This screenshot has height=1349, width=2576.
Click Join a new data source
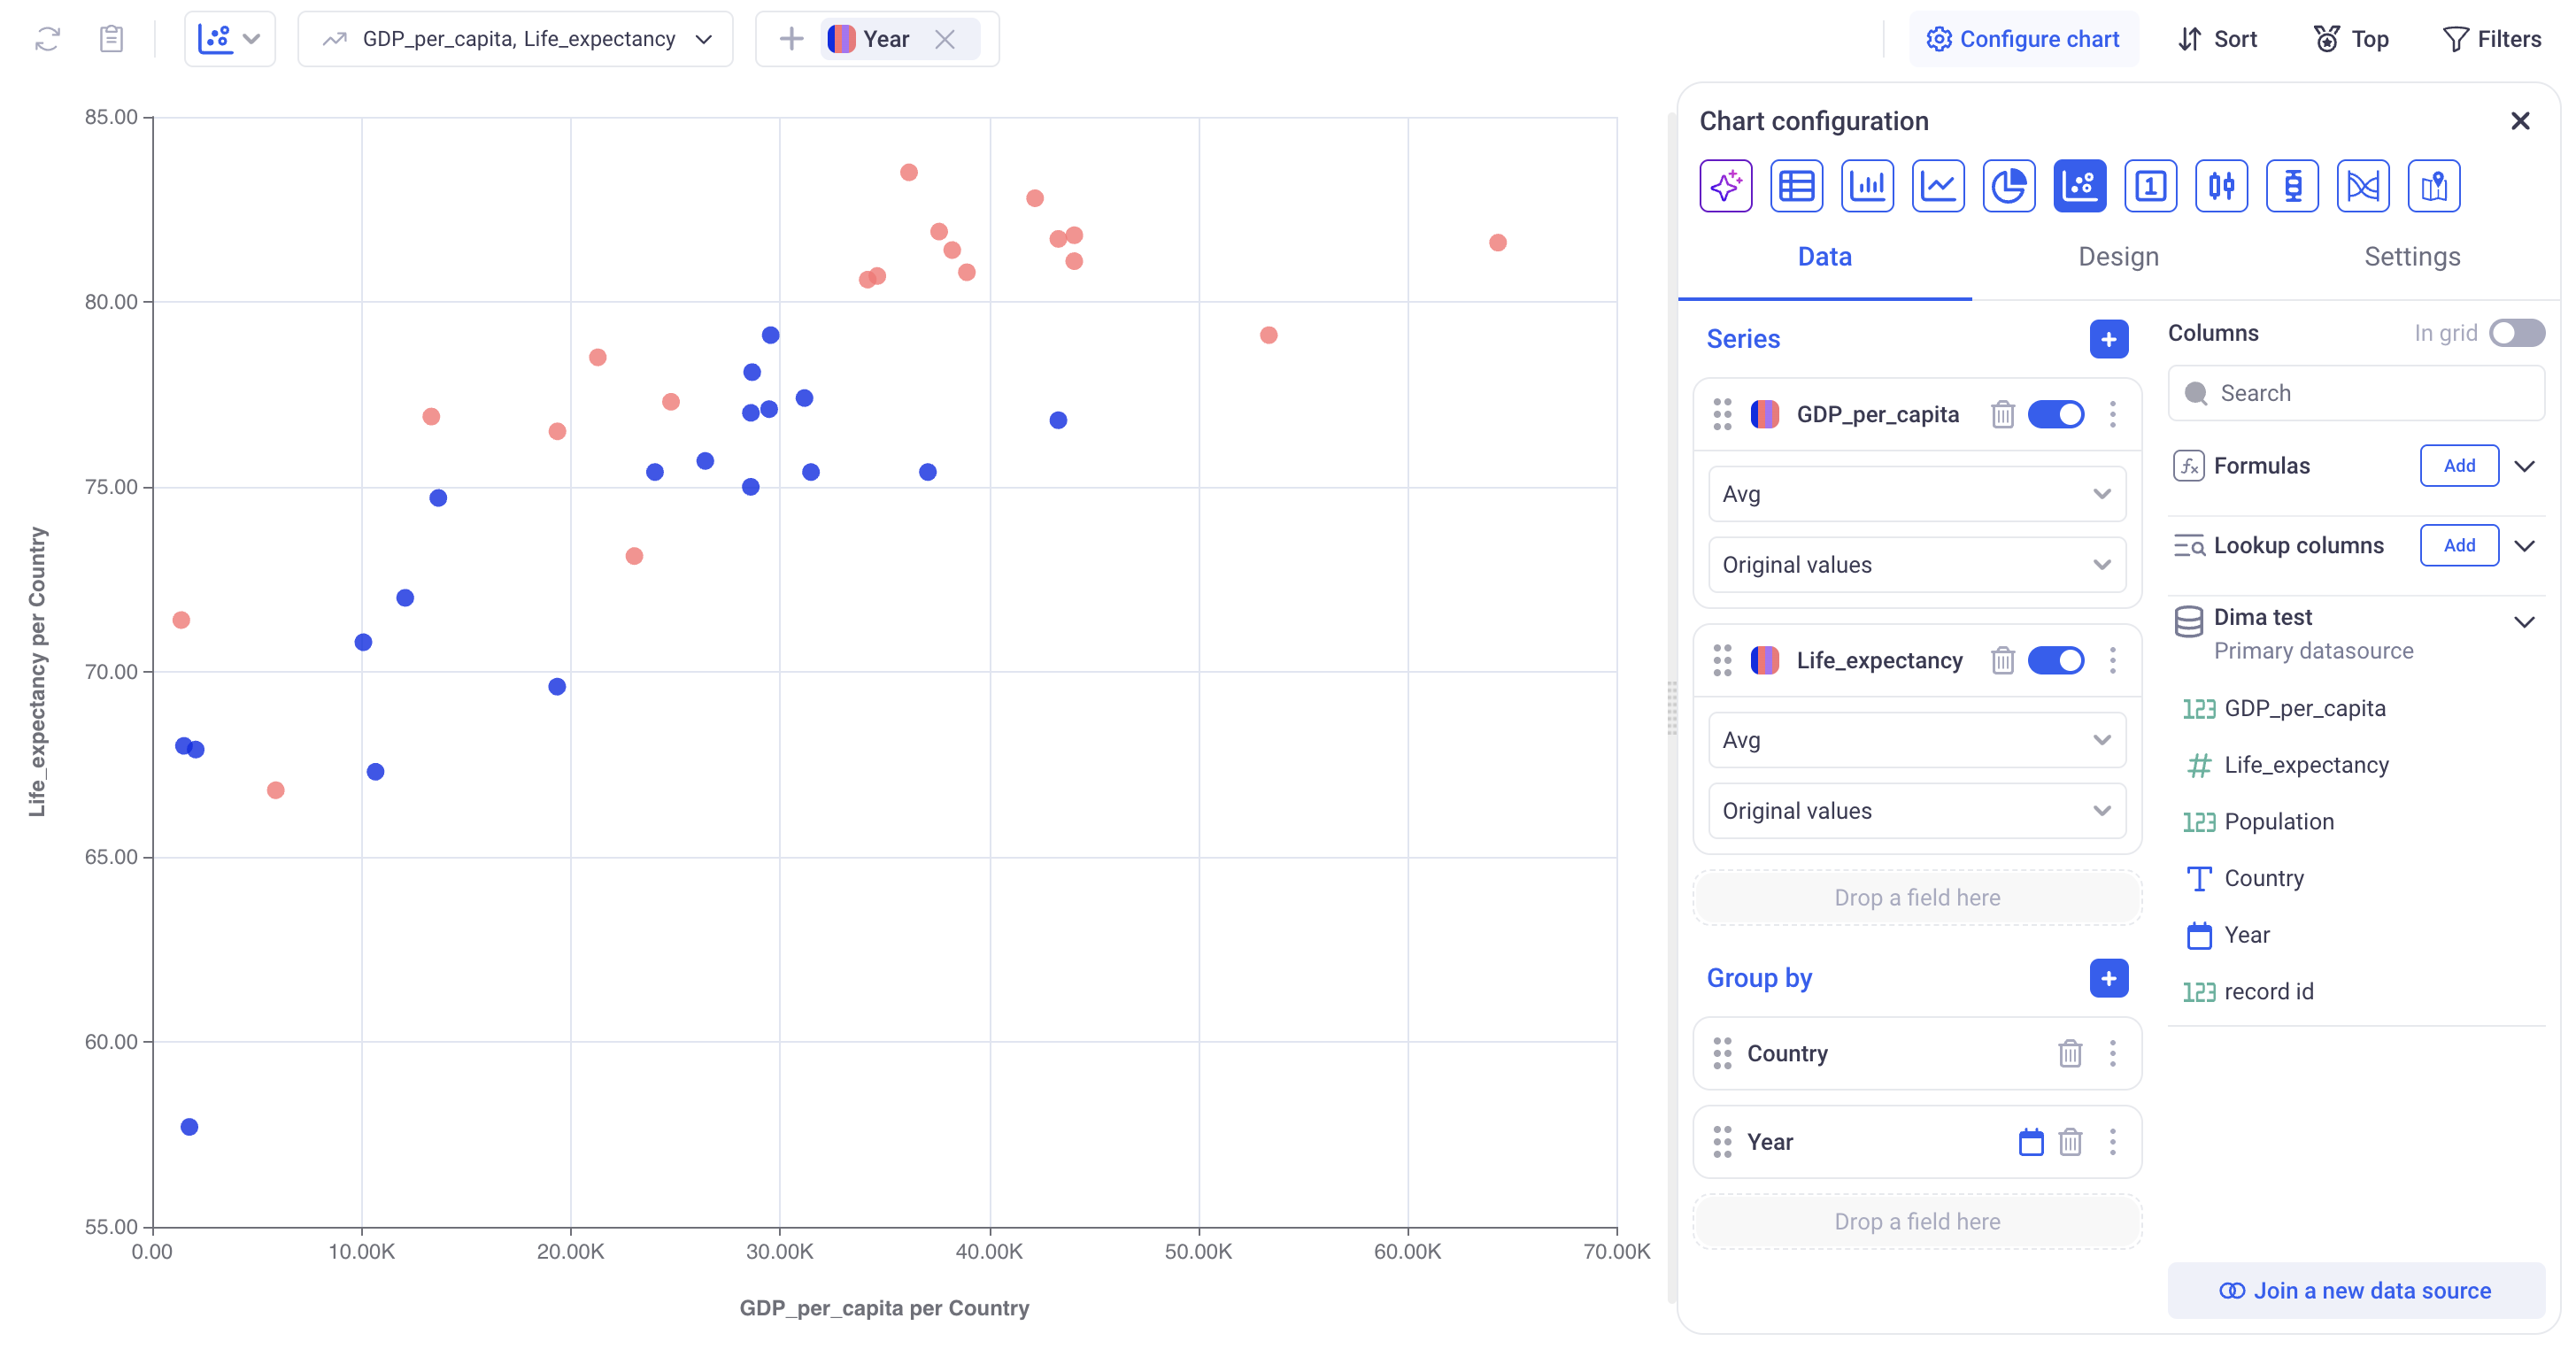tap(2355, 1290)
